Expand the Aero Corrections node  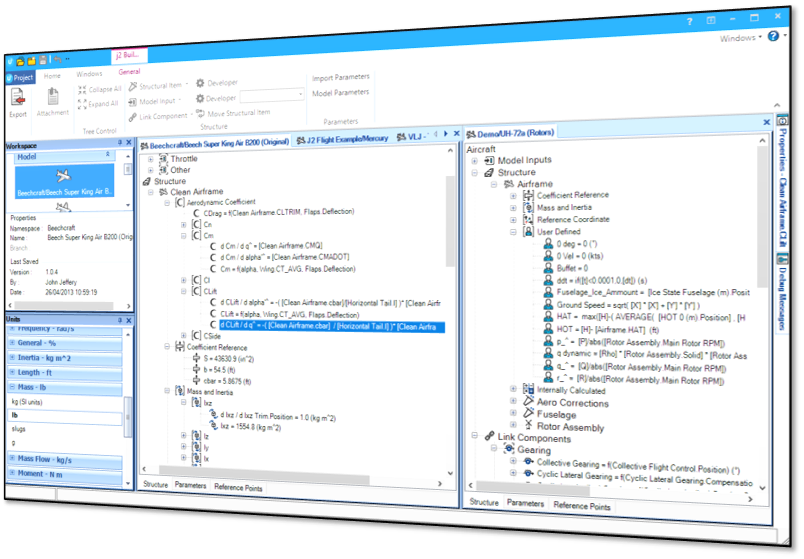[x=514, y=402]
